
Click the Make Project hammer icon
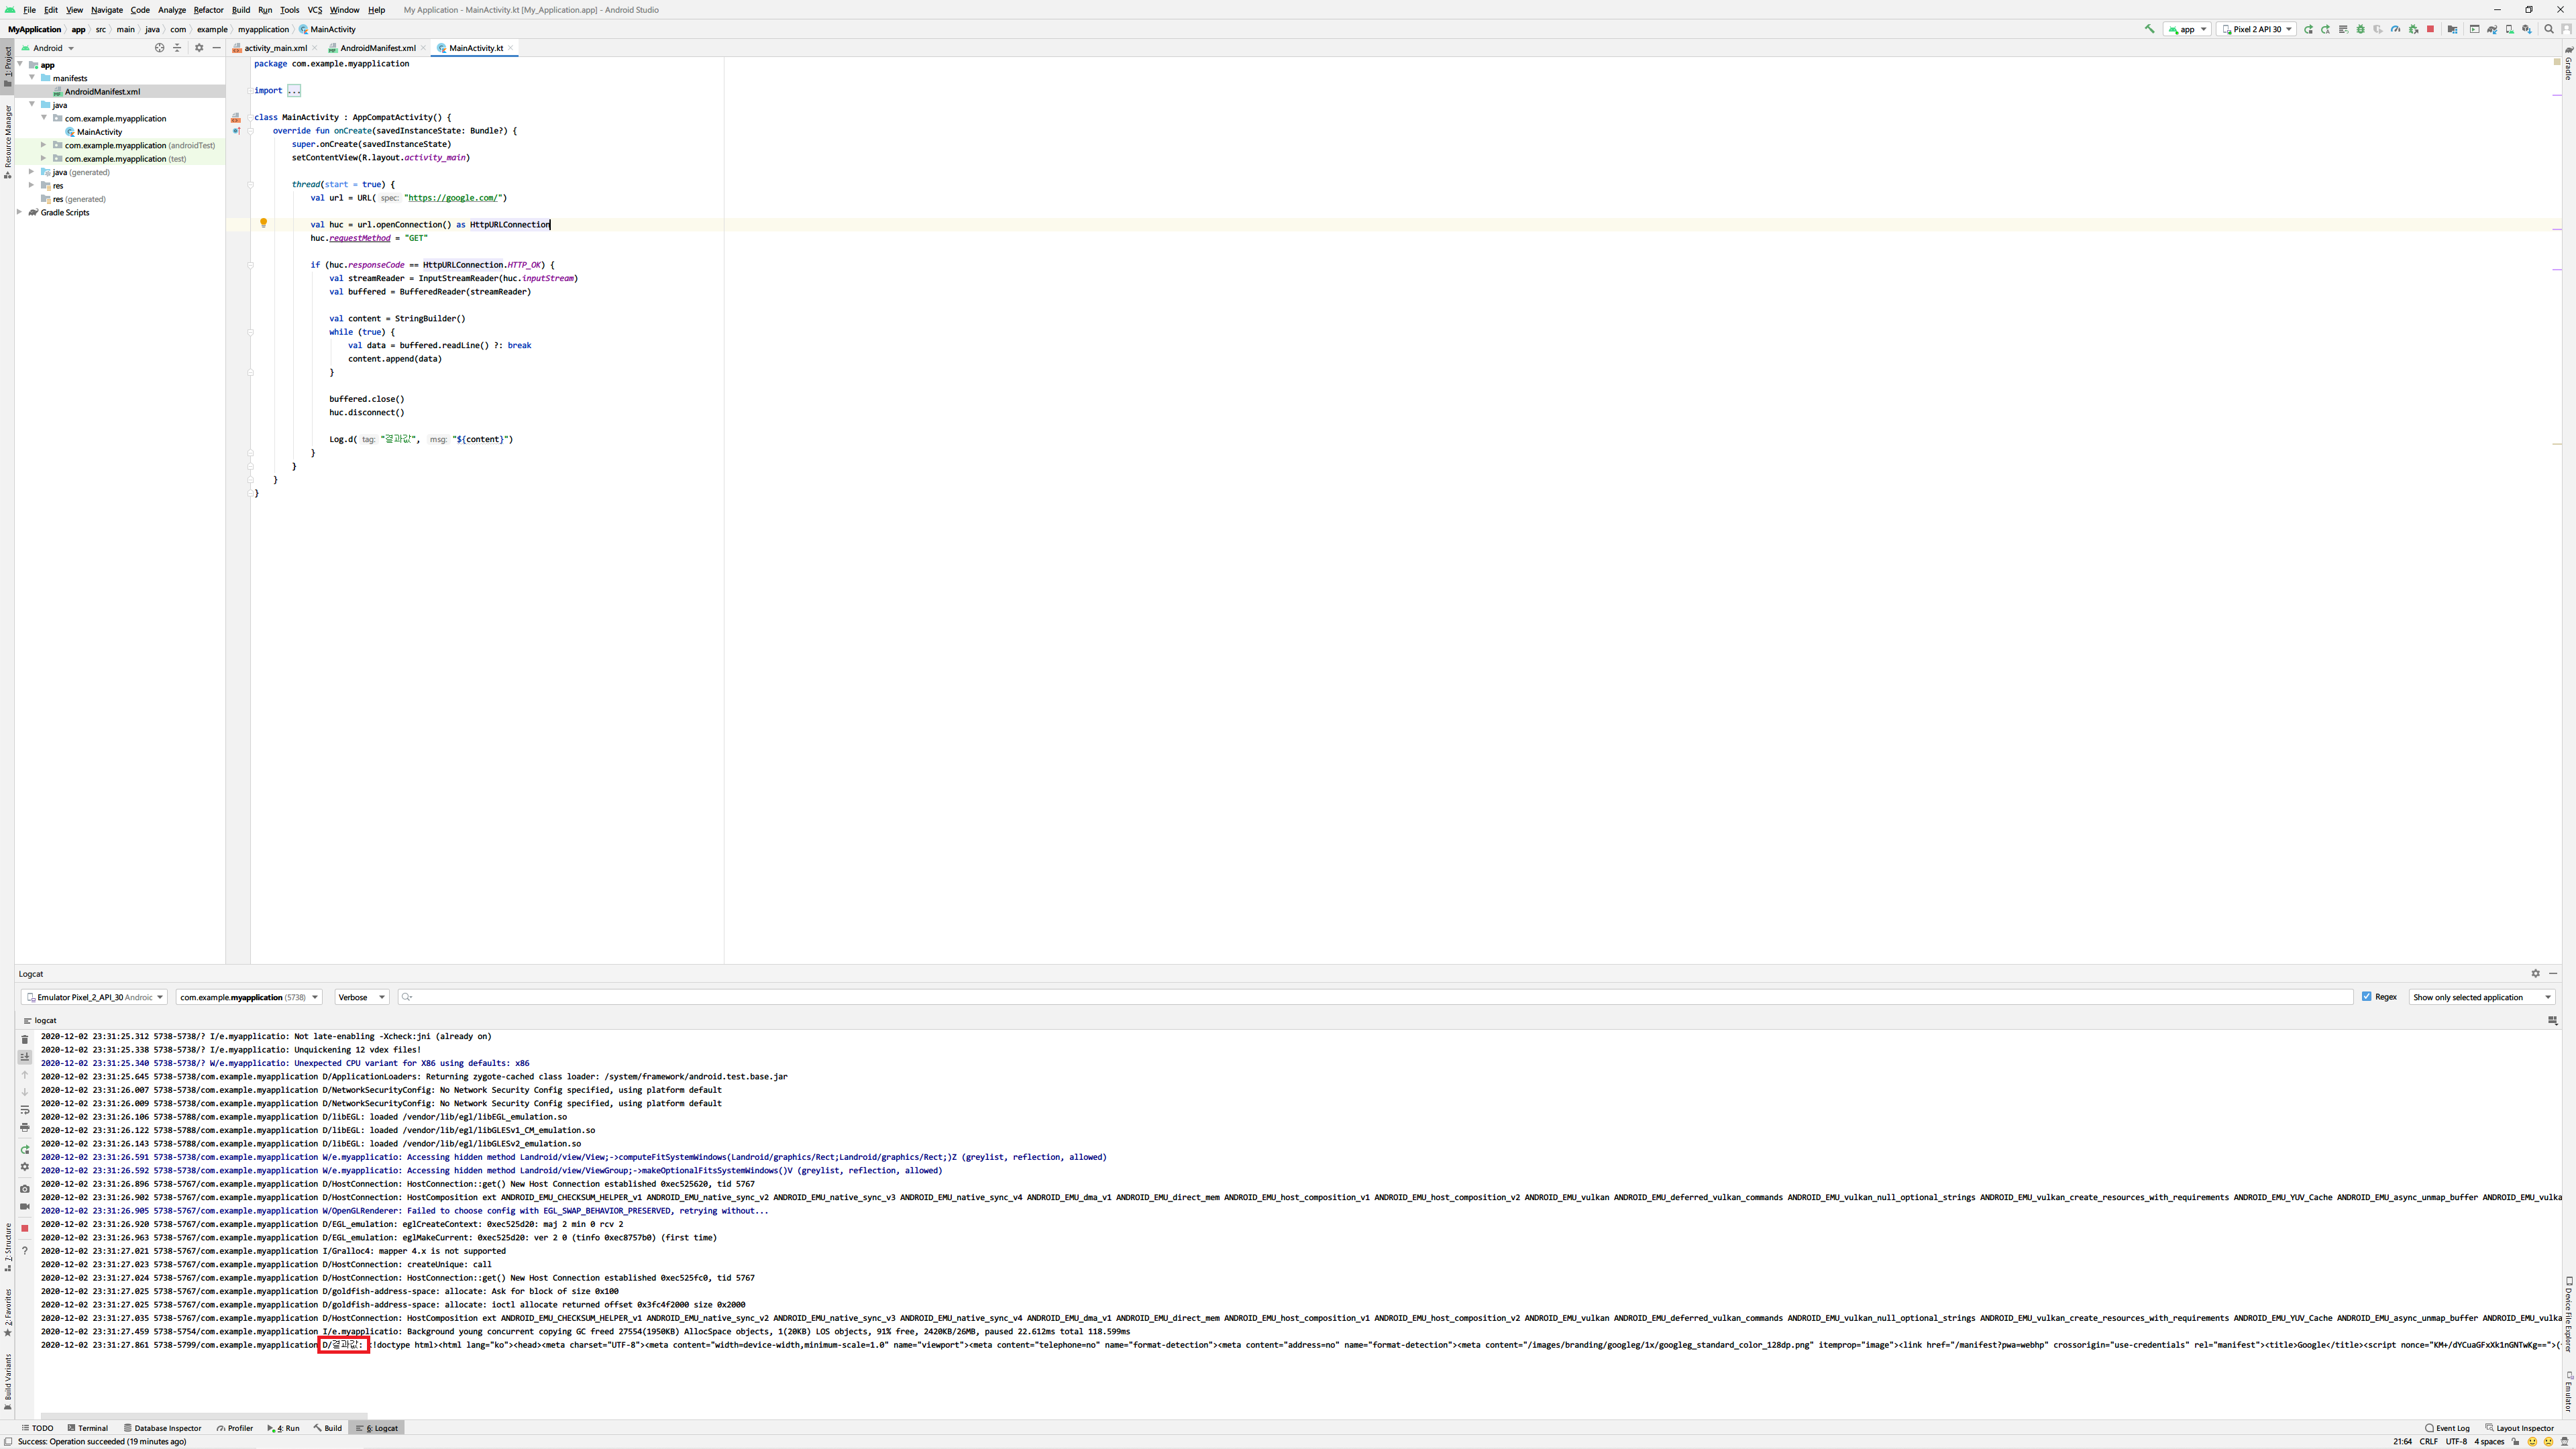click(x=2149, y=29)
